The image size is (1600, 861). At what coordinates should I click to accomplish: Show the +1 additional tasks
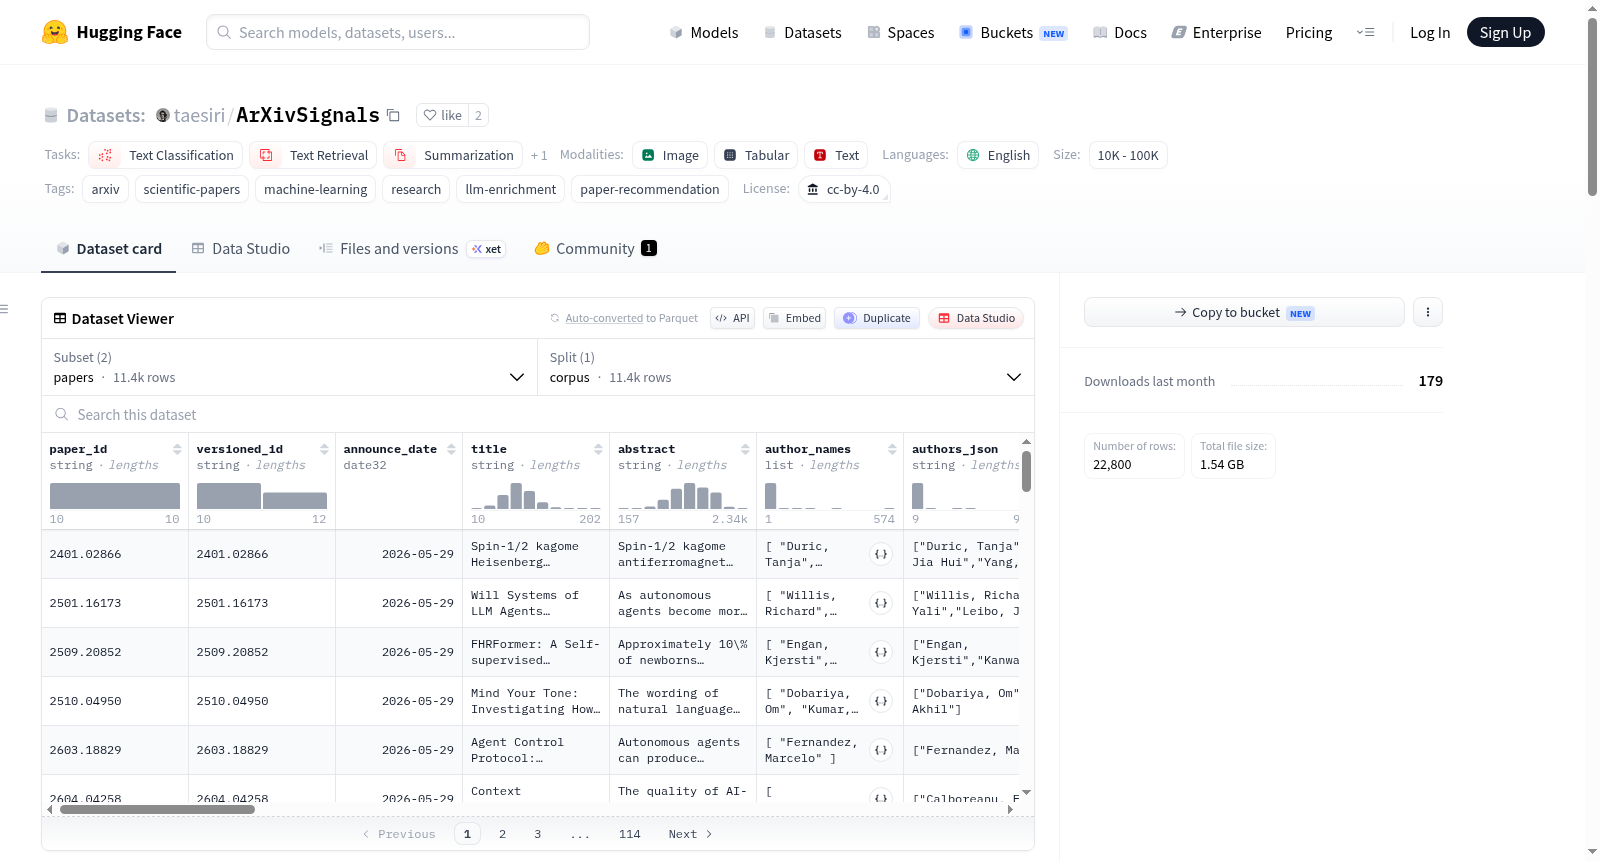click(x=539, y=155)
